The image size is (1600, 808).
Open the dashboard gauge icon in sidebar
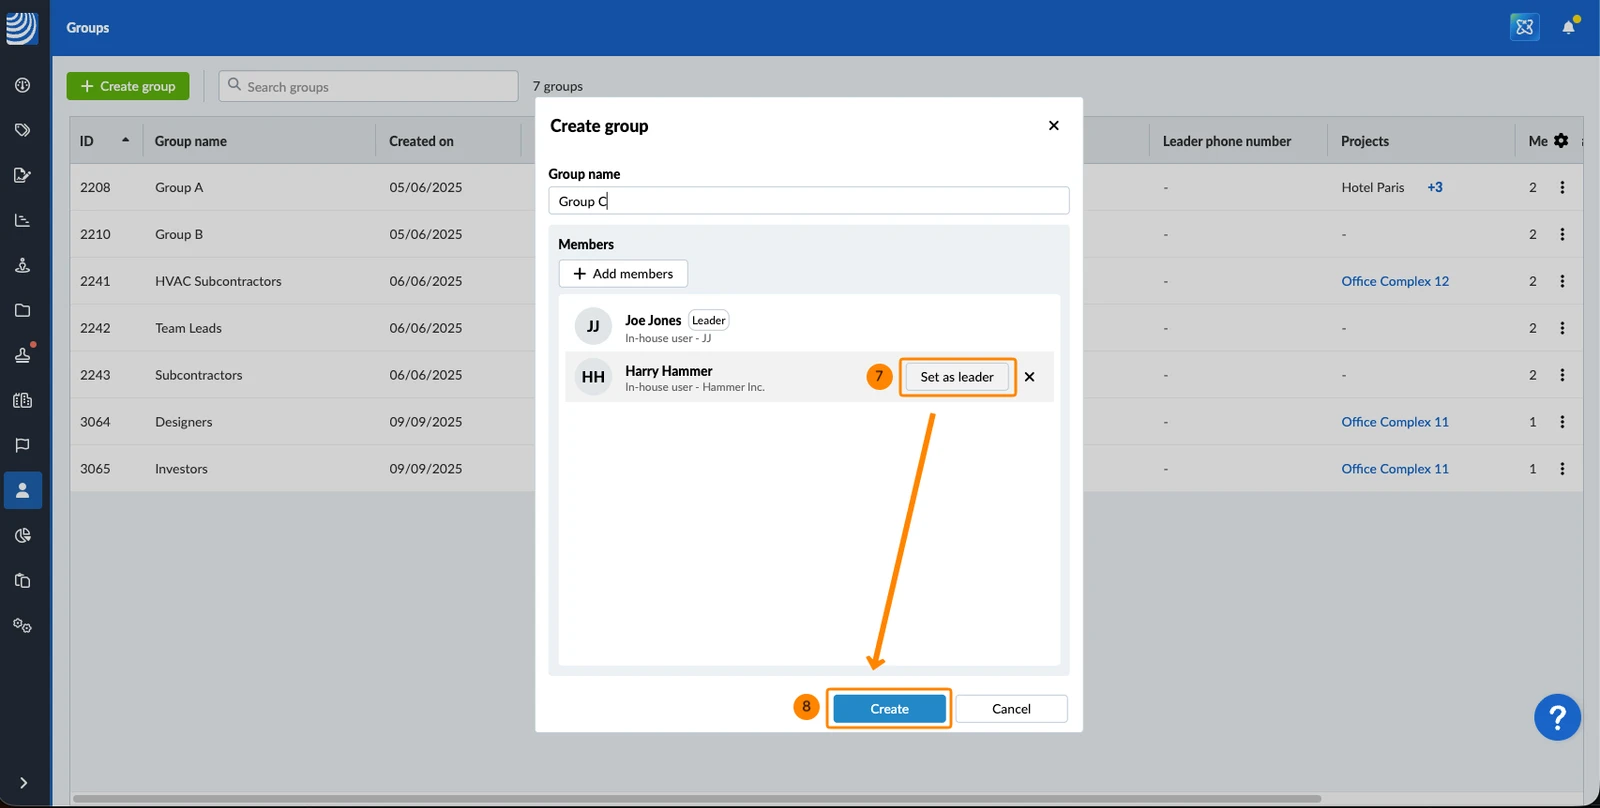coord(22,85)
